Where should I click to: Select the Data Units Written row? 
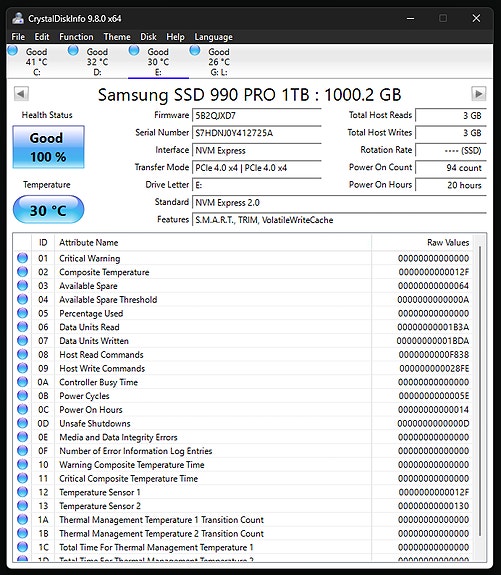point(243,341)
